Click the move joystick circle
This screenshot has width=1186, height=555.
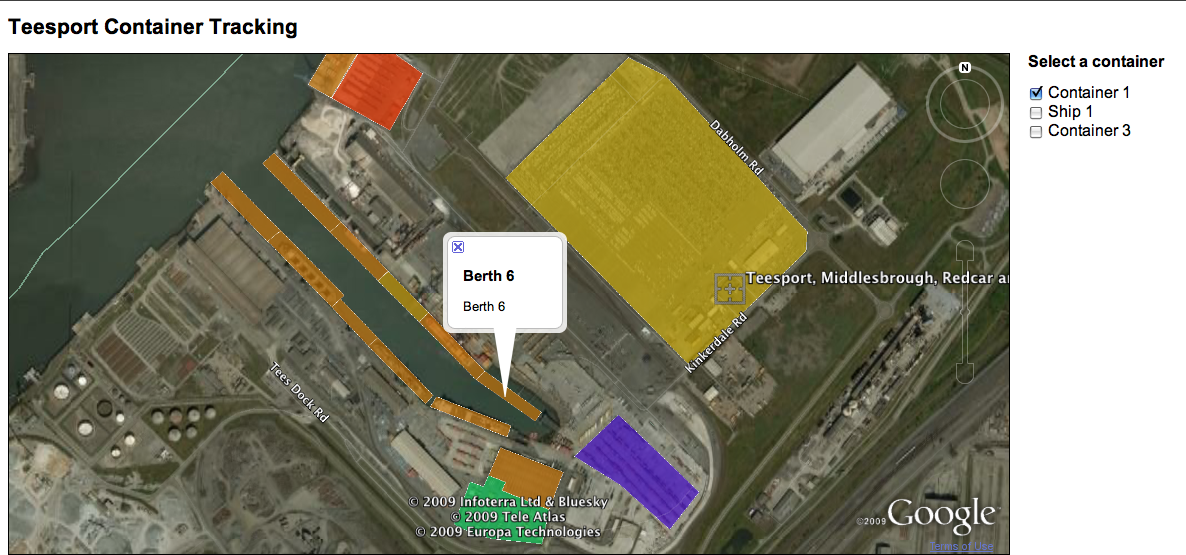(964, 184)
